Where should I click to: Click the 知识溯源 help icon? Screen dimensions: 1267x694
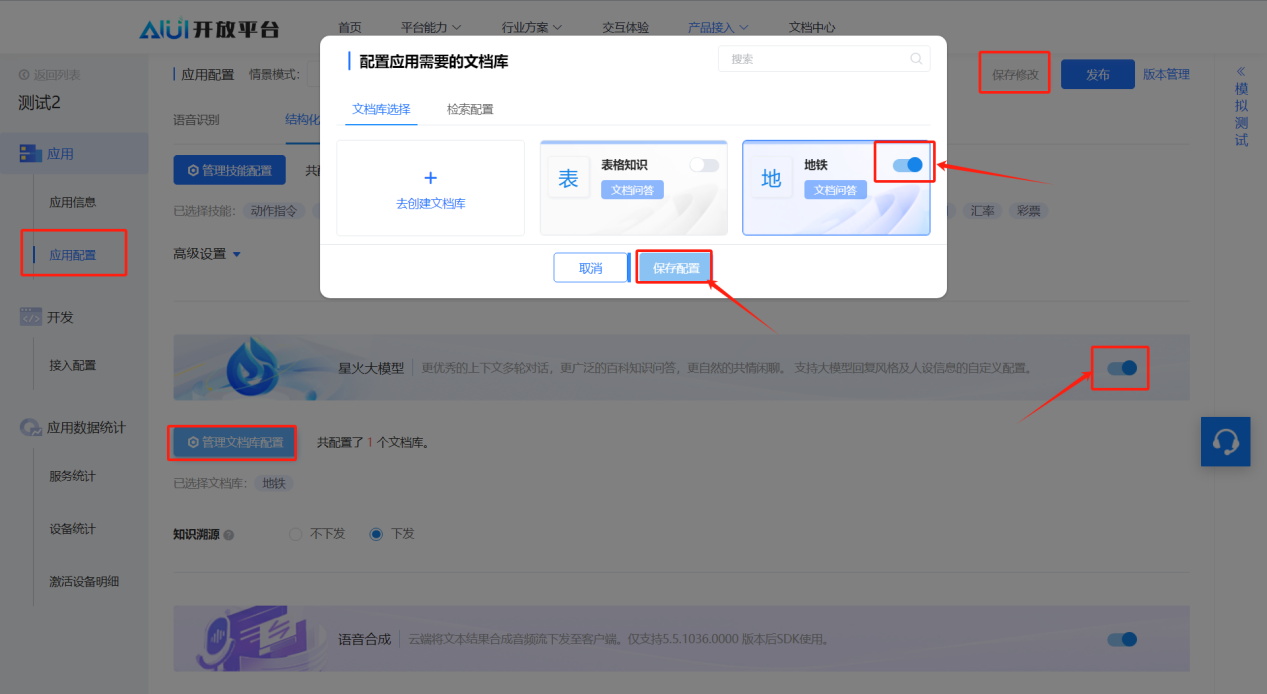pos(232,533)
